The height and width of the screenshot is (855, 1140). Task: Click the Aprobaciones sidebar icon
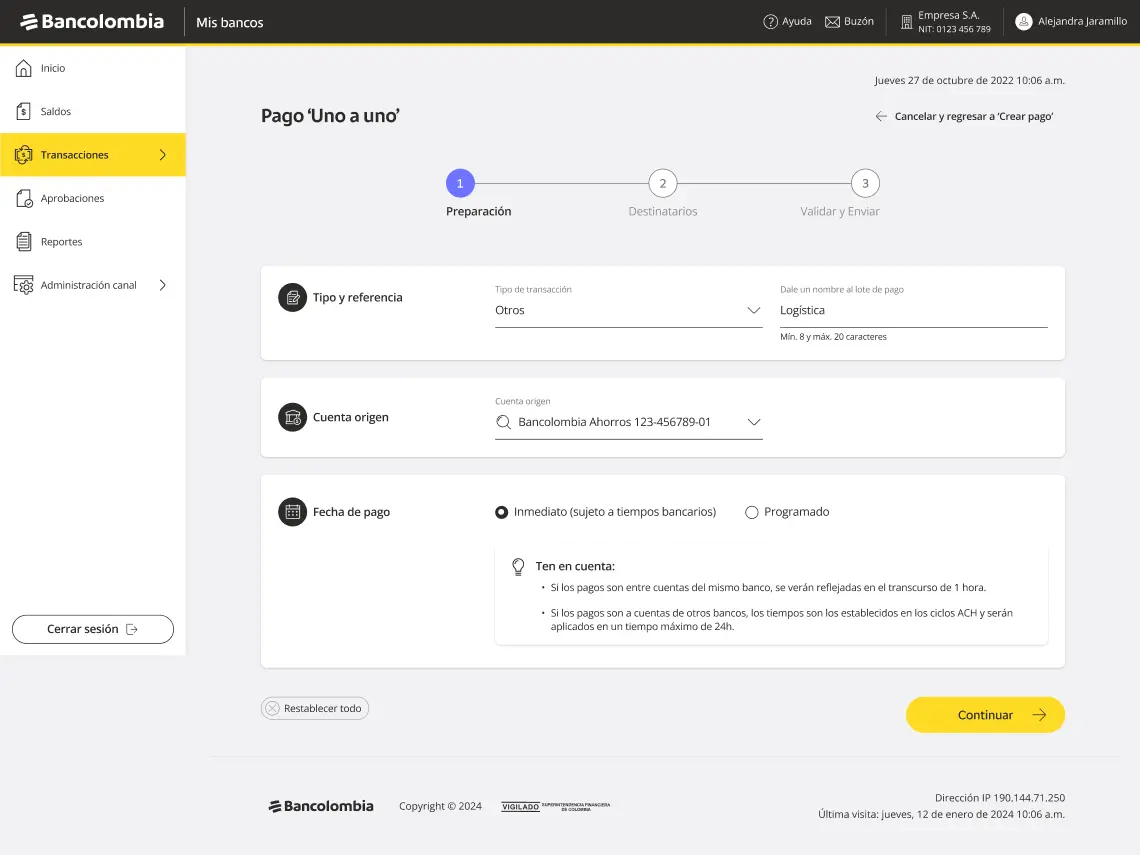coord(22,198)
